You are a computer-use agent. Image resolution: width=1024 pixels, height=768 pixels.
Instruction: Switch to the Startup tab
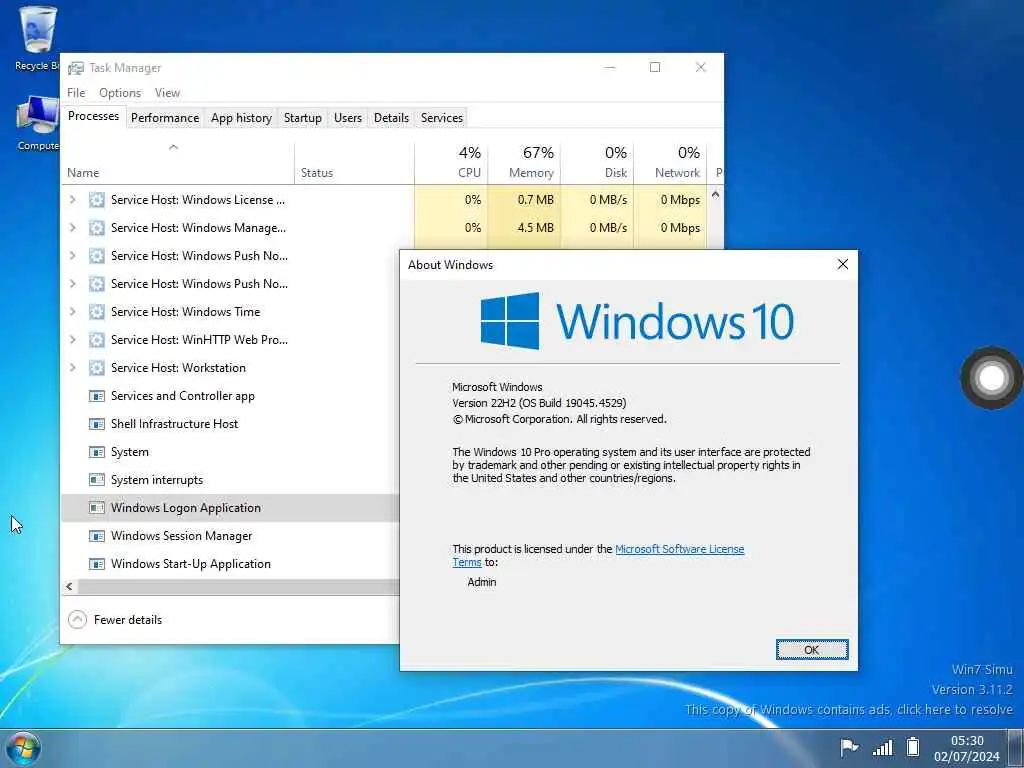(x=302, y=118)
